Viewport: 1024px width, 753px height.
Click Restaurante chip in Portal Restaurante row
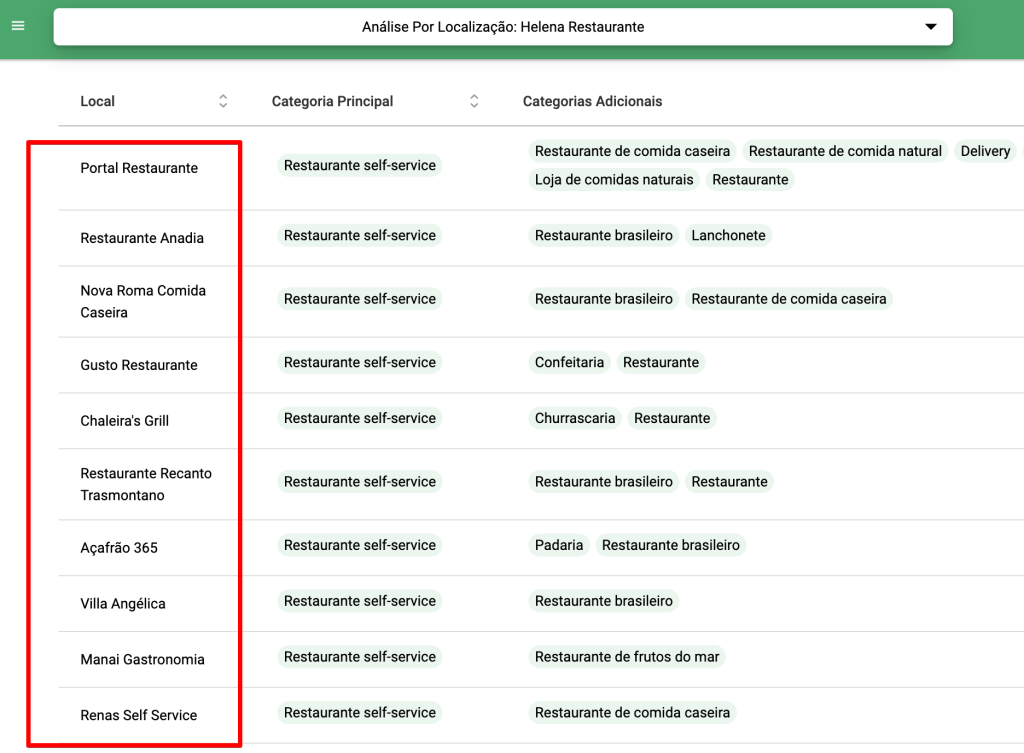coord(750,180)
